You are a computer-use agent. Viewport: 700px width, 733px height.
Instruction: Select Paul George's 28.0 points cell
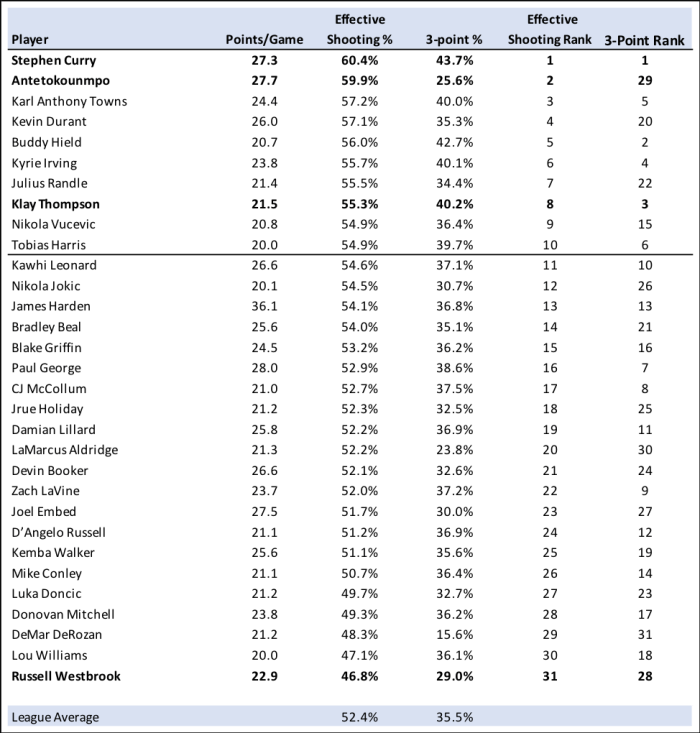[264, 368]
